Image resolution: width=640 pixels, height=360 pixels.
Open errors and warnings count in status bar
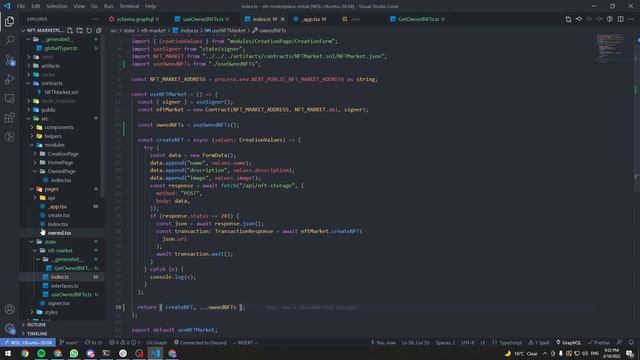click(x=124, y=342)
